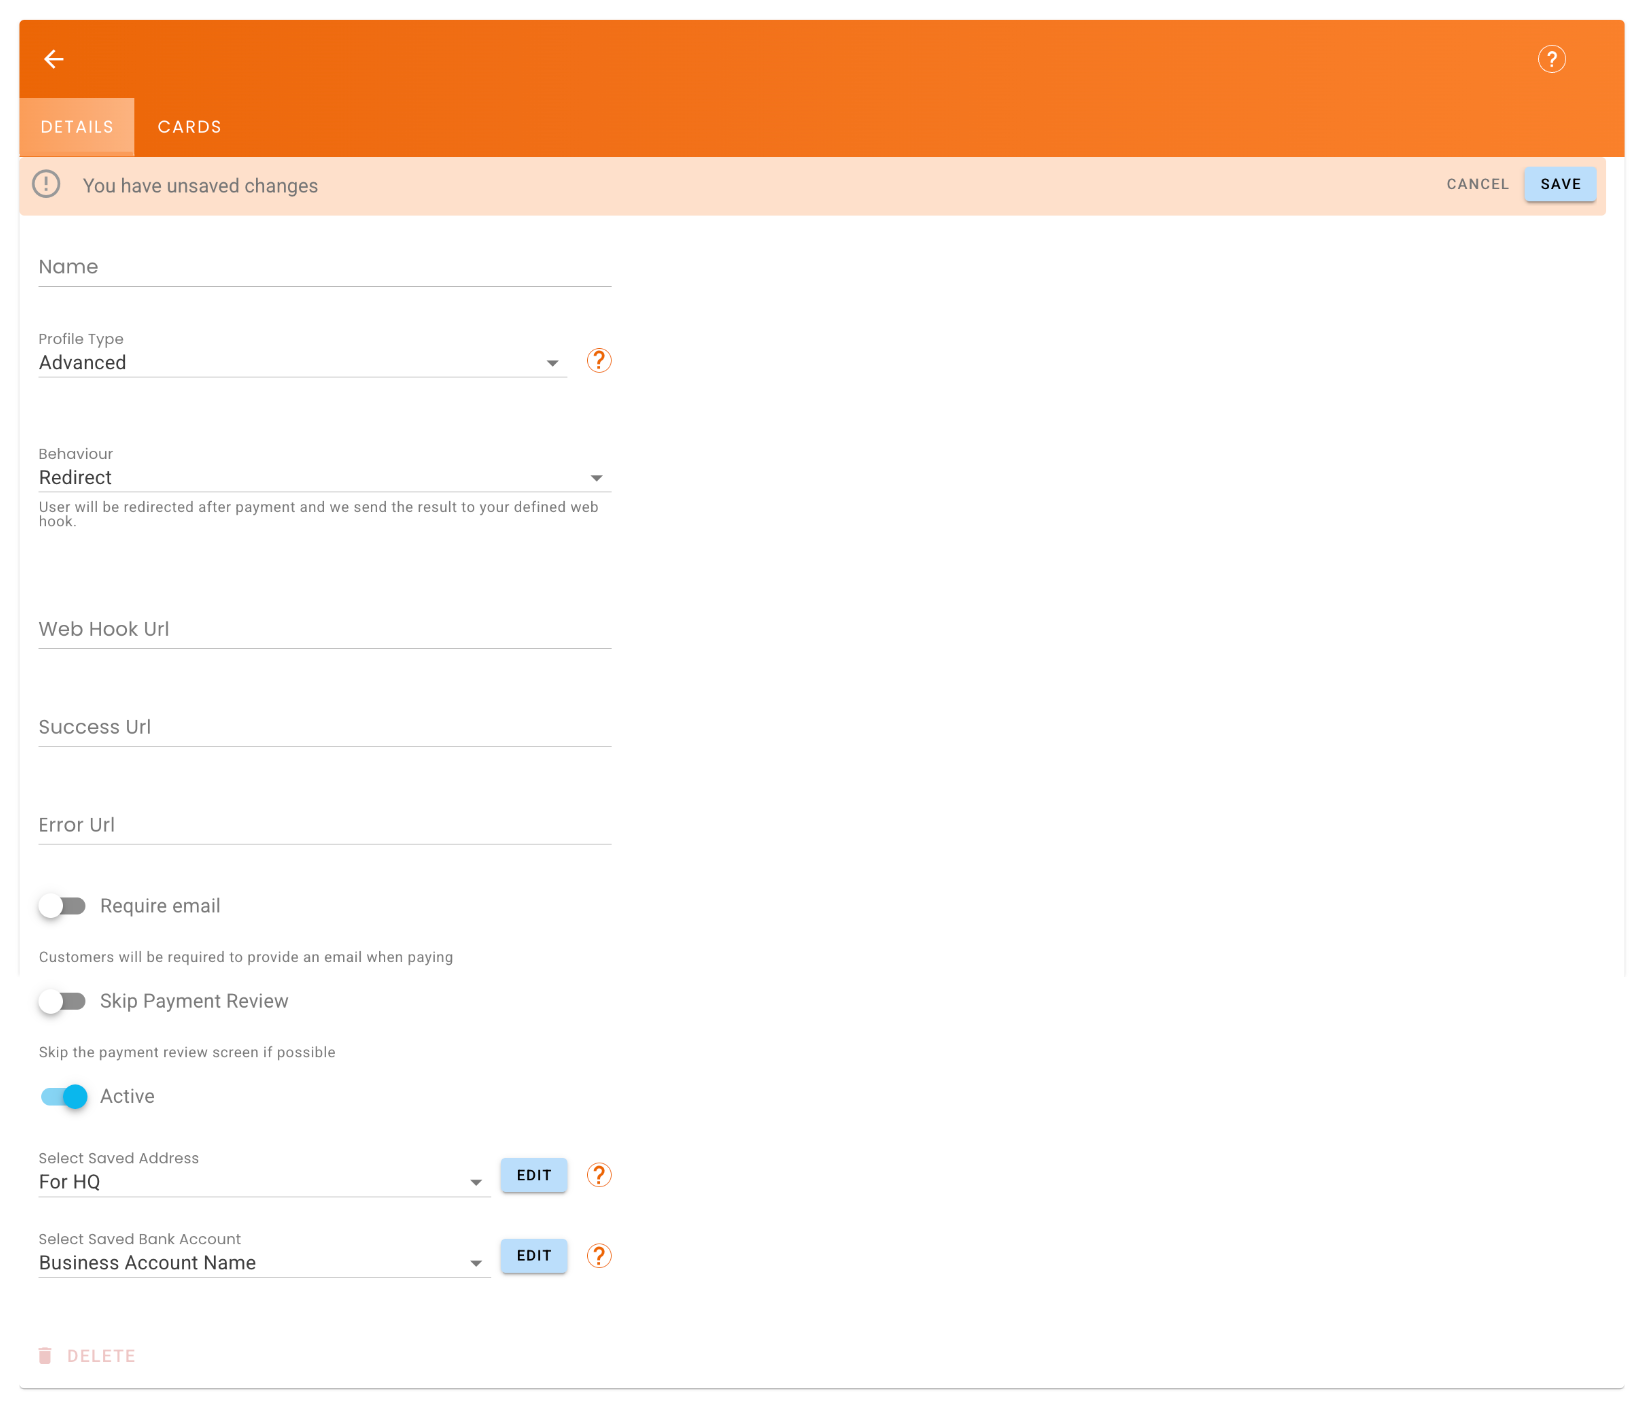Edit the saved address For HQ
1638x1421 pixels.
pyautogui.click(x=534, y=1175)
